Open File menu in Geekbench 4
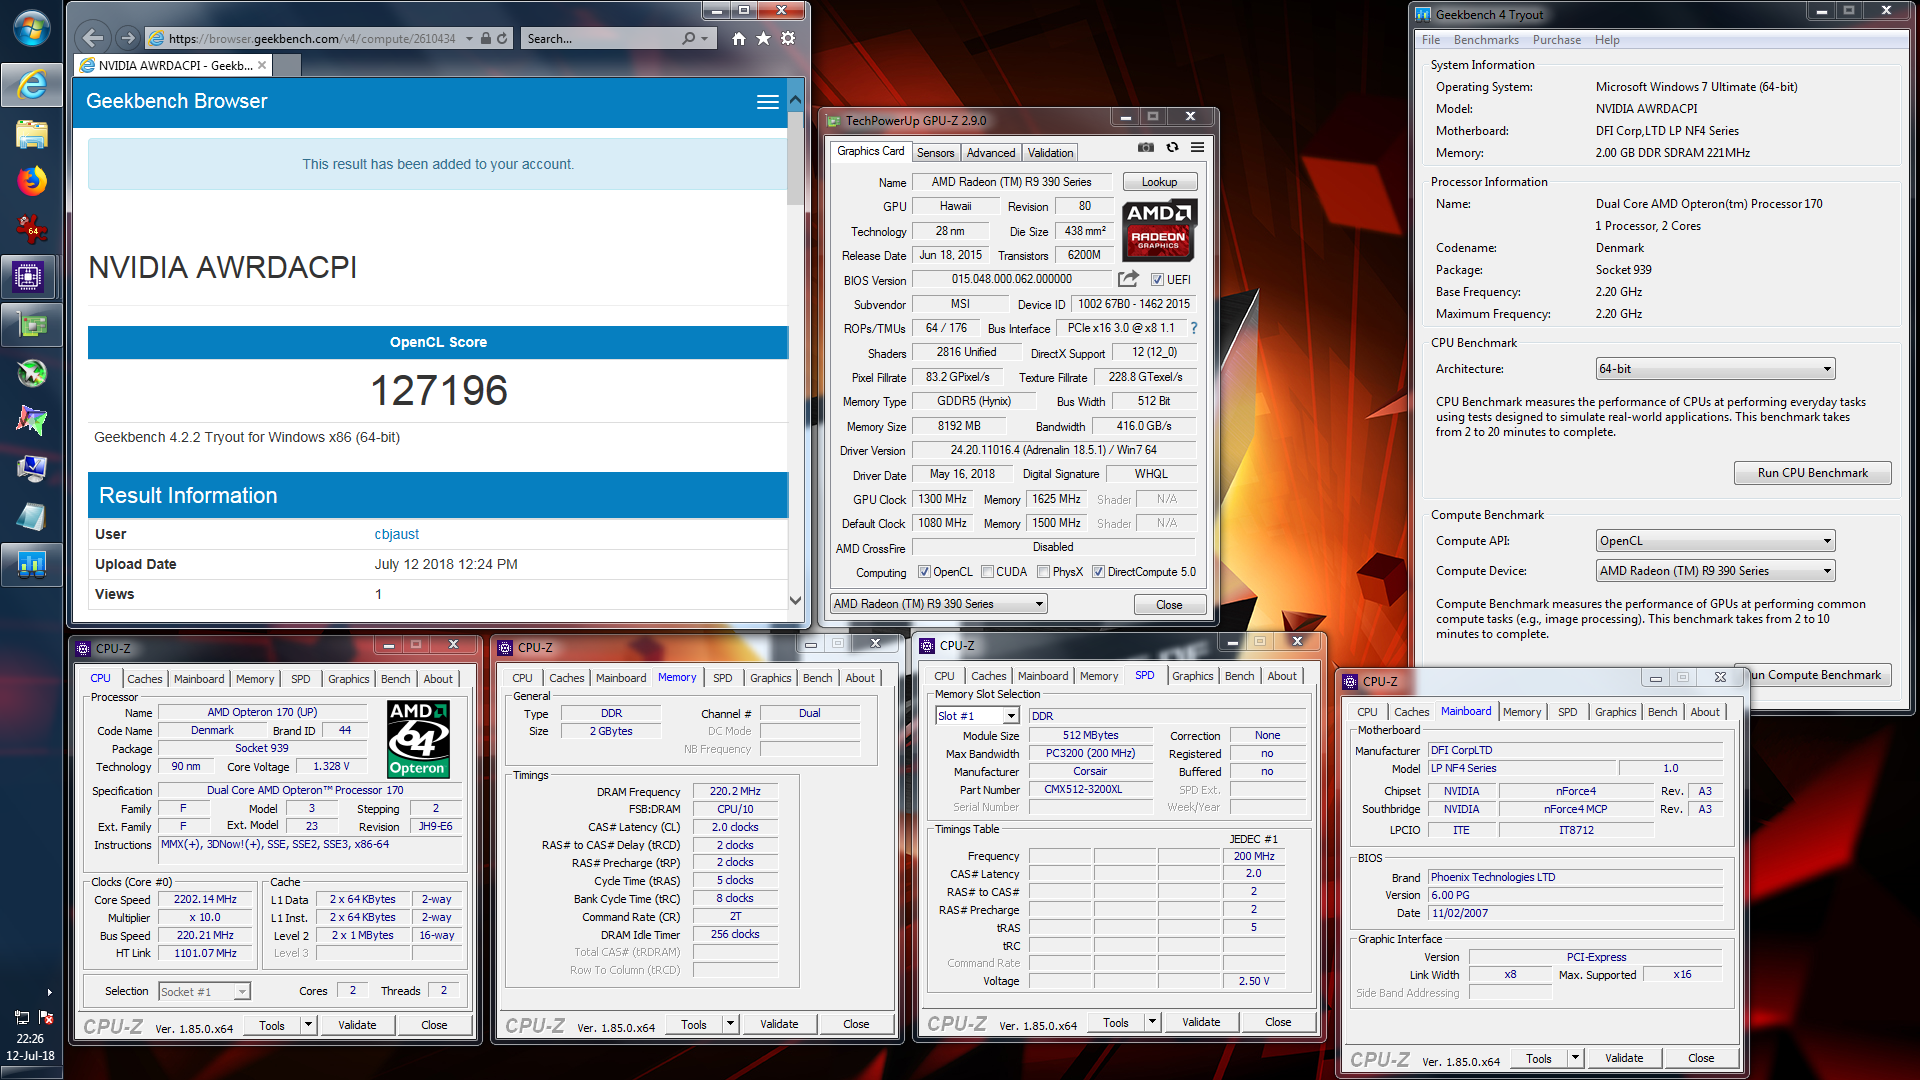Image resolution: width=1920 pixels, height=1080 pixels. (x=1431, y=40)
